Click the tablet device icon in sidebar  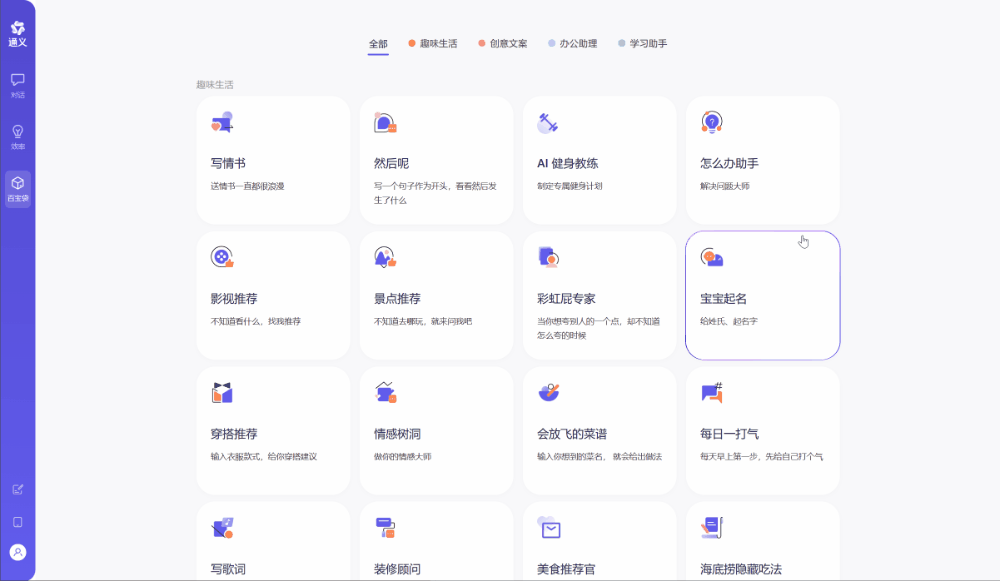pyautogui.click(x=17, y=522)
